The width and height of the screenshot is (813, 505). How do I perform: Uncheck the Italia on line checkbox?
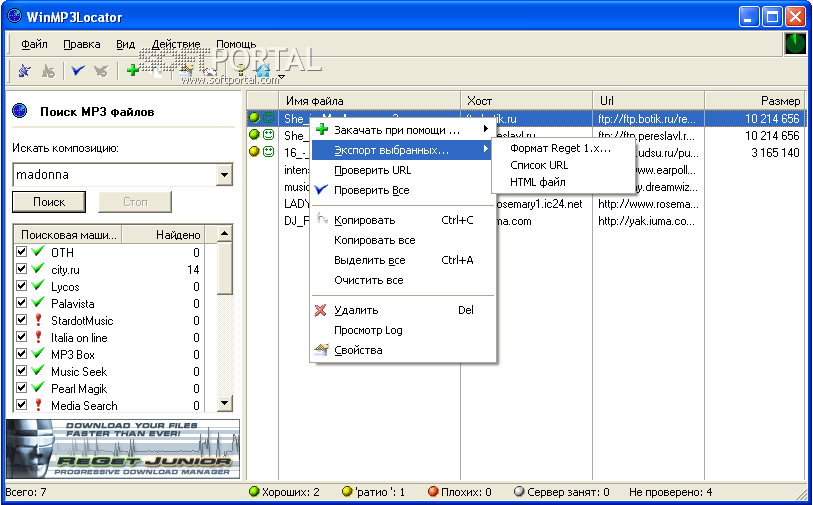click(x=21, y=338)
